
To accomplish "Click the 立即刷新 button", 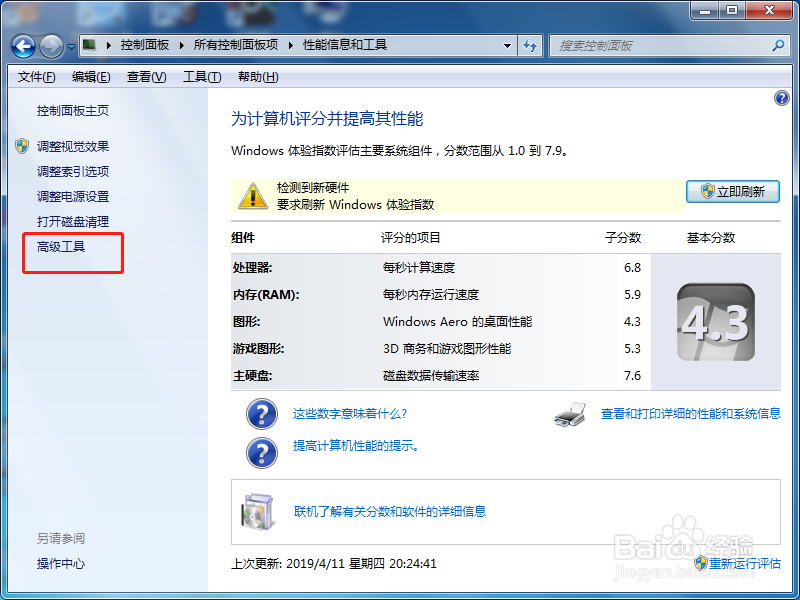I will 733,191.
